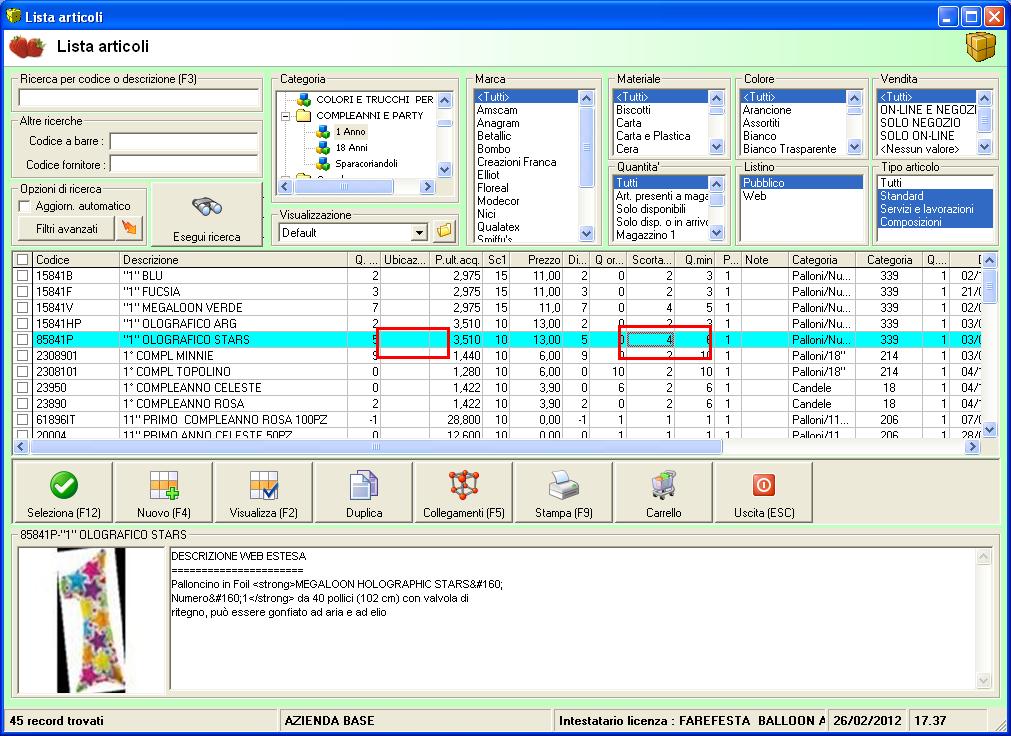This screenshot has height=736, width=1011.
Task: Click the Nuovo (F4) new article icon
Action: tap(164, 486)
